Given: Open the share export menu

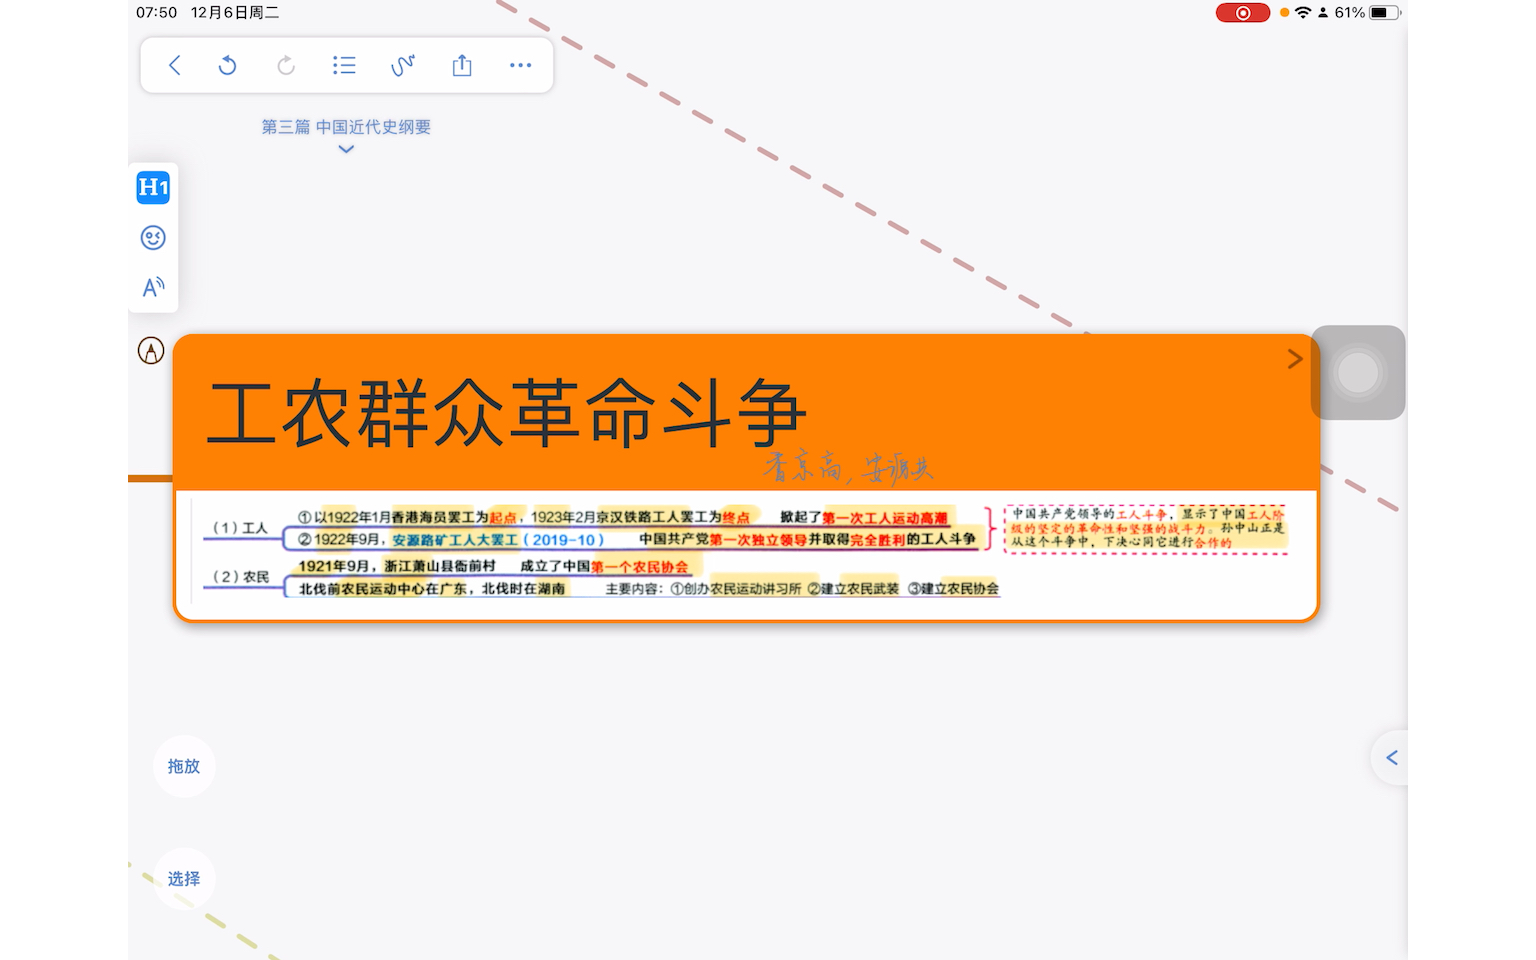Looking at the screenshot, I should pos(462,66).
